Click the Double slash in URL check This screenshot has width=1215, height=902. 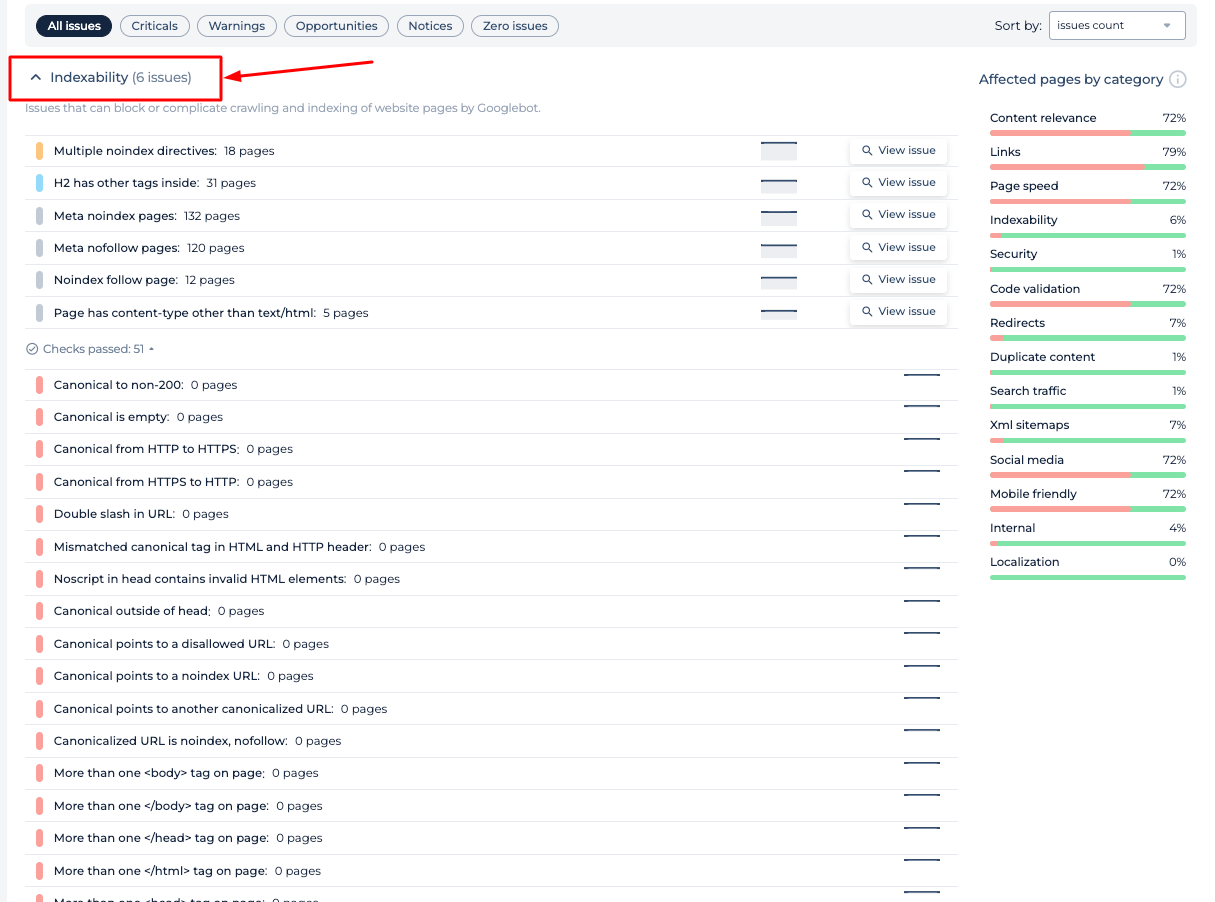point(491,514)
